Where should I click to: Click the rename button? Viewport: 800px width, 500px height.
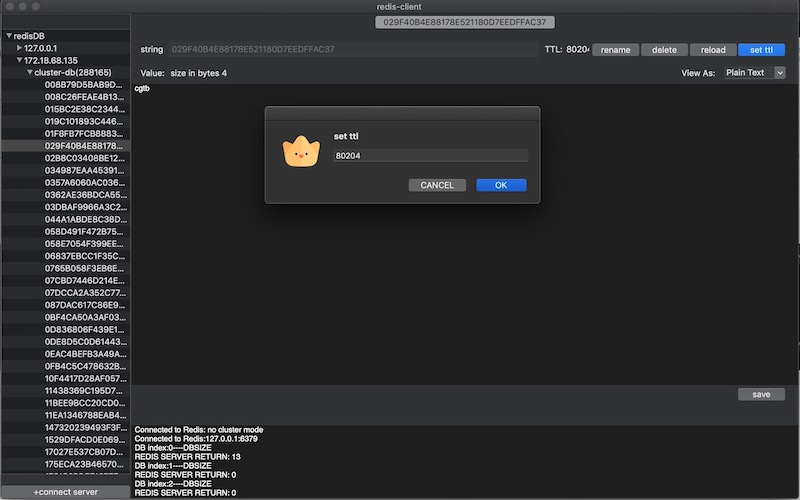[x=614, y=49]
